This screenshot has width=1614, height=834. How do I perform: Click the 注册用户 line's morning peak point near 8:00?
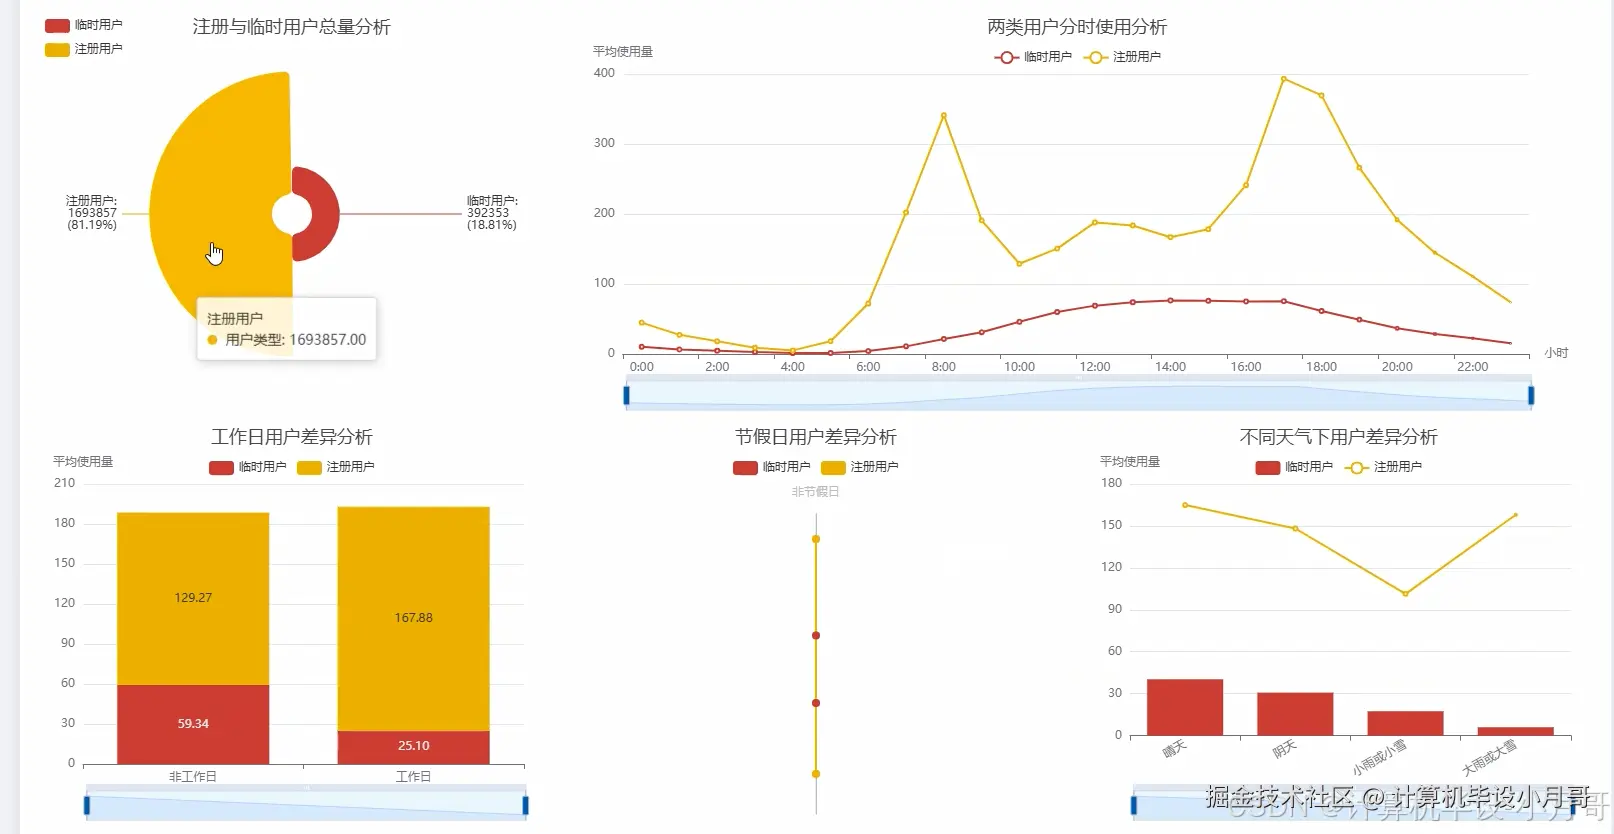[944, 115]
